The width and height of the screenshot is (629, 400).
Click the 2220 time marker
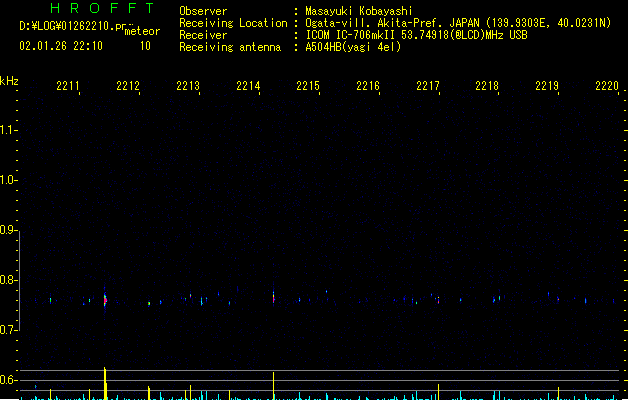coord(607,86)
